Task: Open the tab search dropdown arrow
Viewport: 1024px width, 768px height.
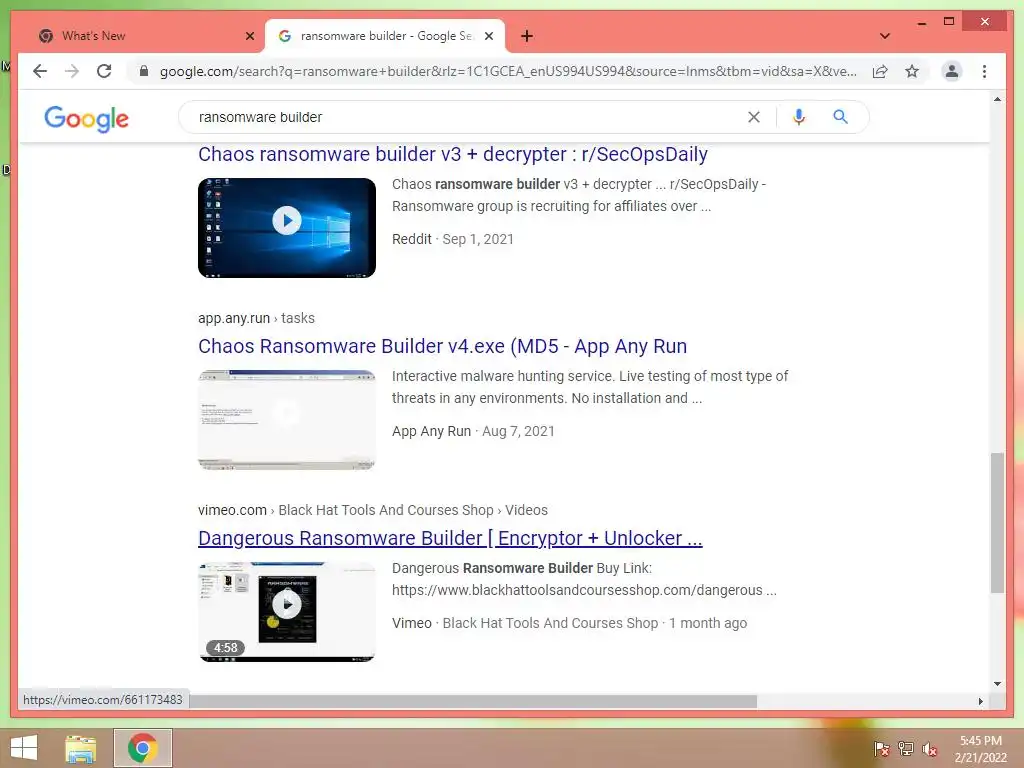Action: pyautogui.click(x=885, y=36)
